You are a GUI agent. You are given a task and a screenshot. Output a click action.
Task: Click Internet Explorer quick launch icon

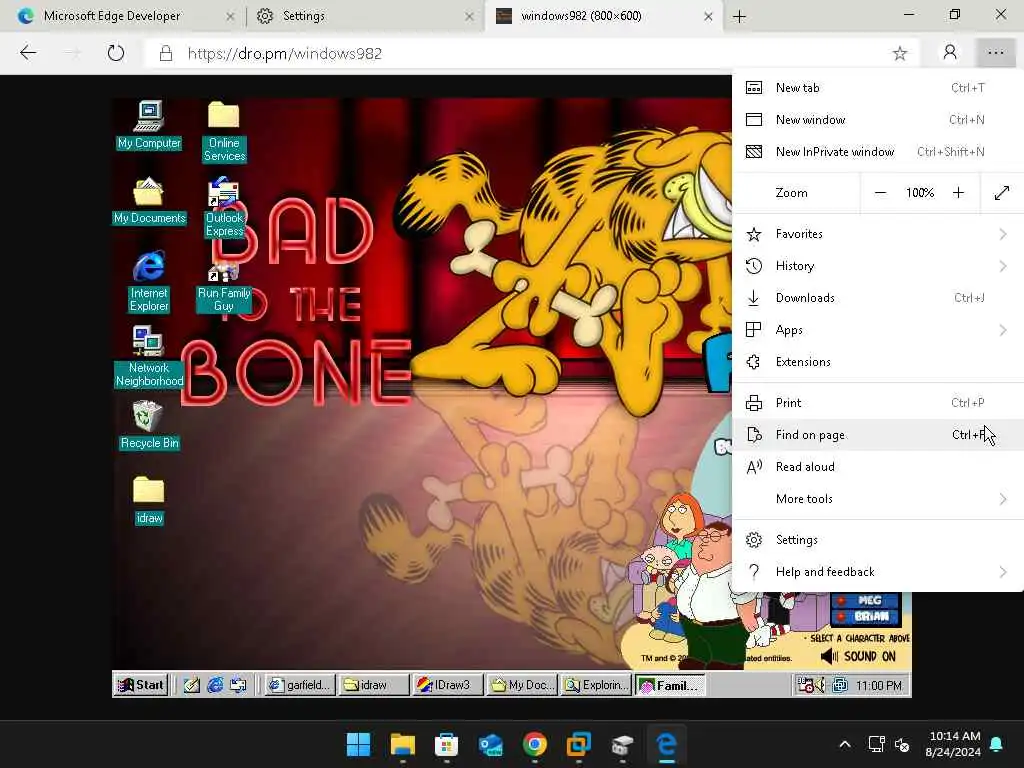215,685
